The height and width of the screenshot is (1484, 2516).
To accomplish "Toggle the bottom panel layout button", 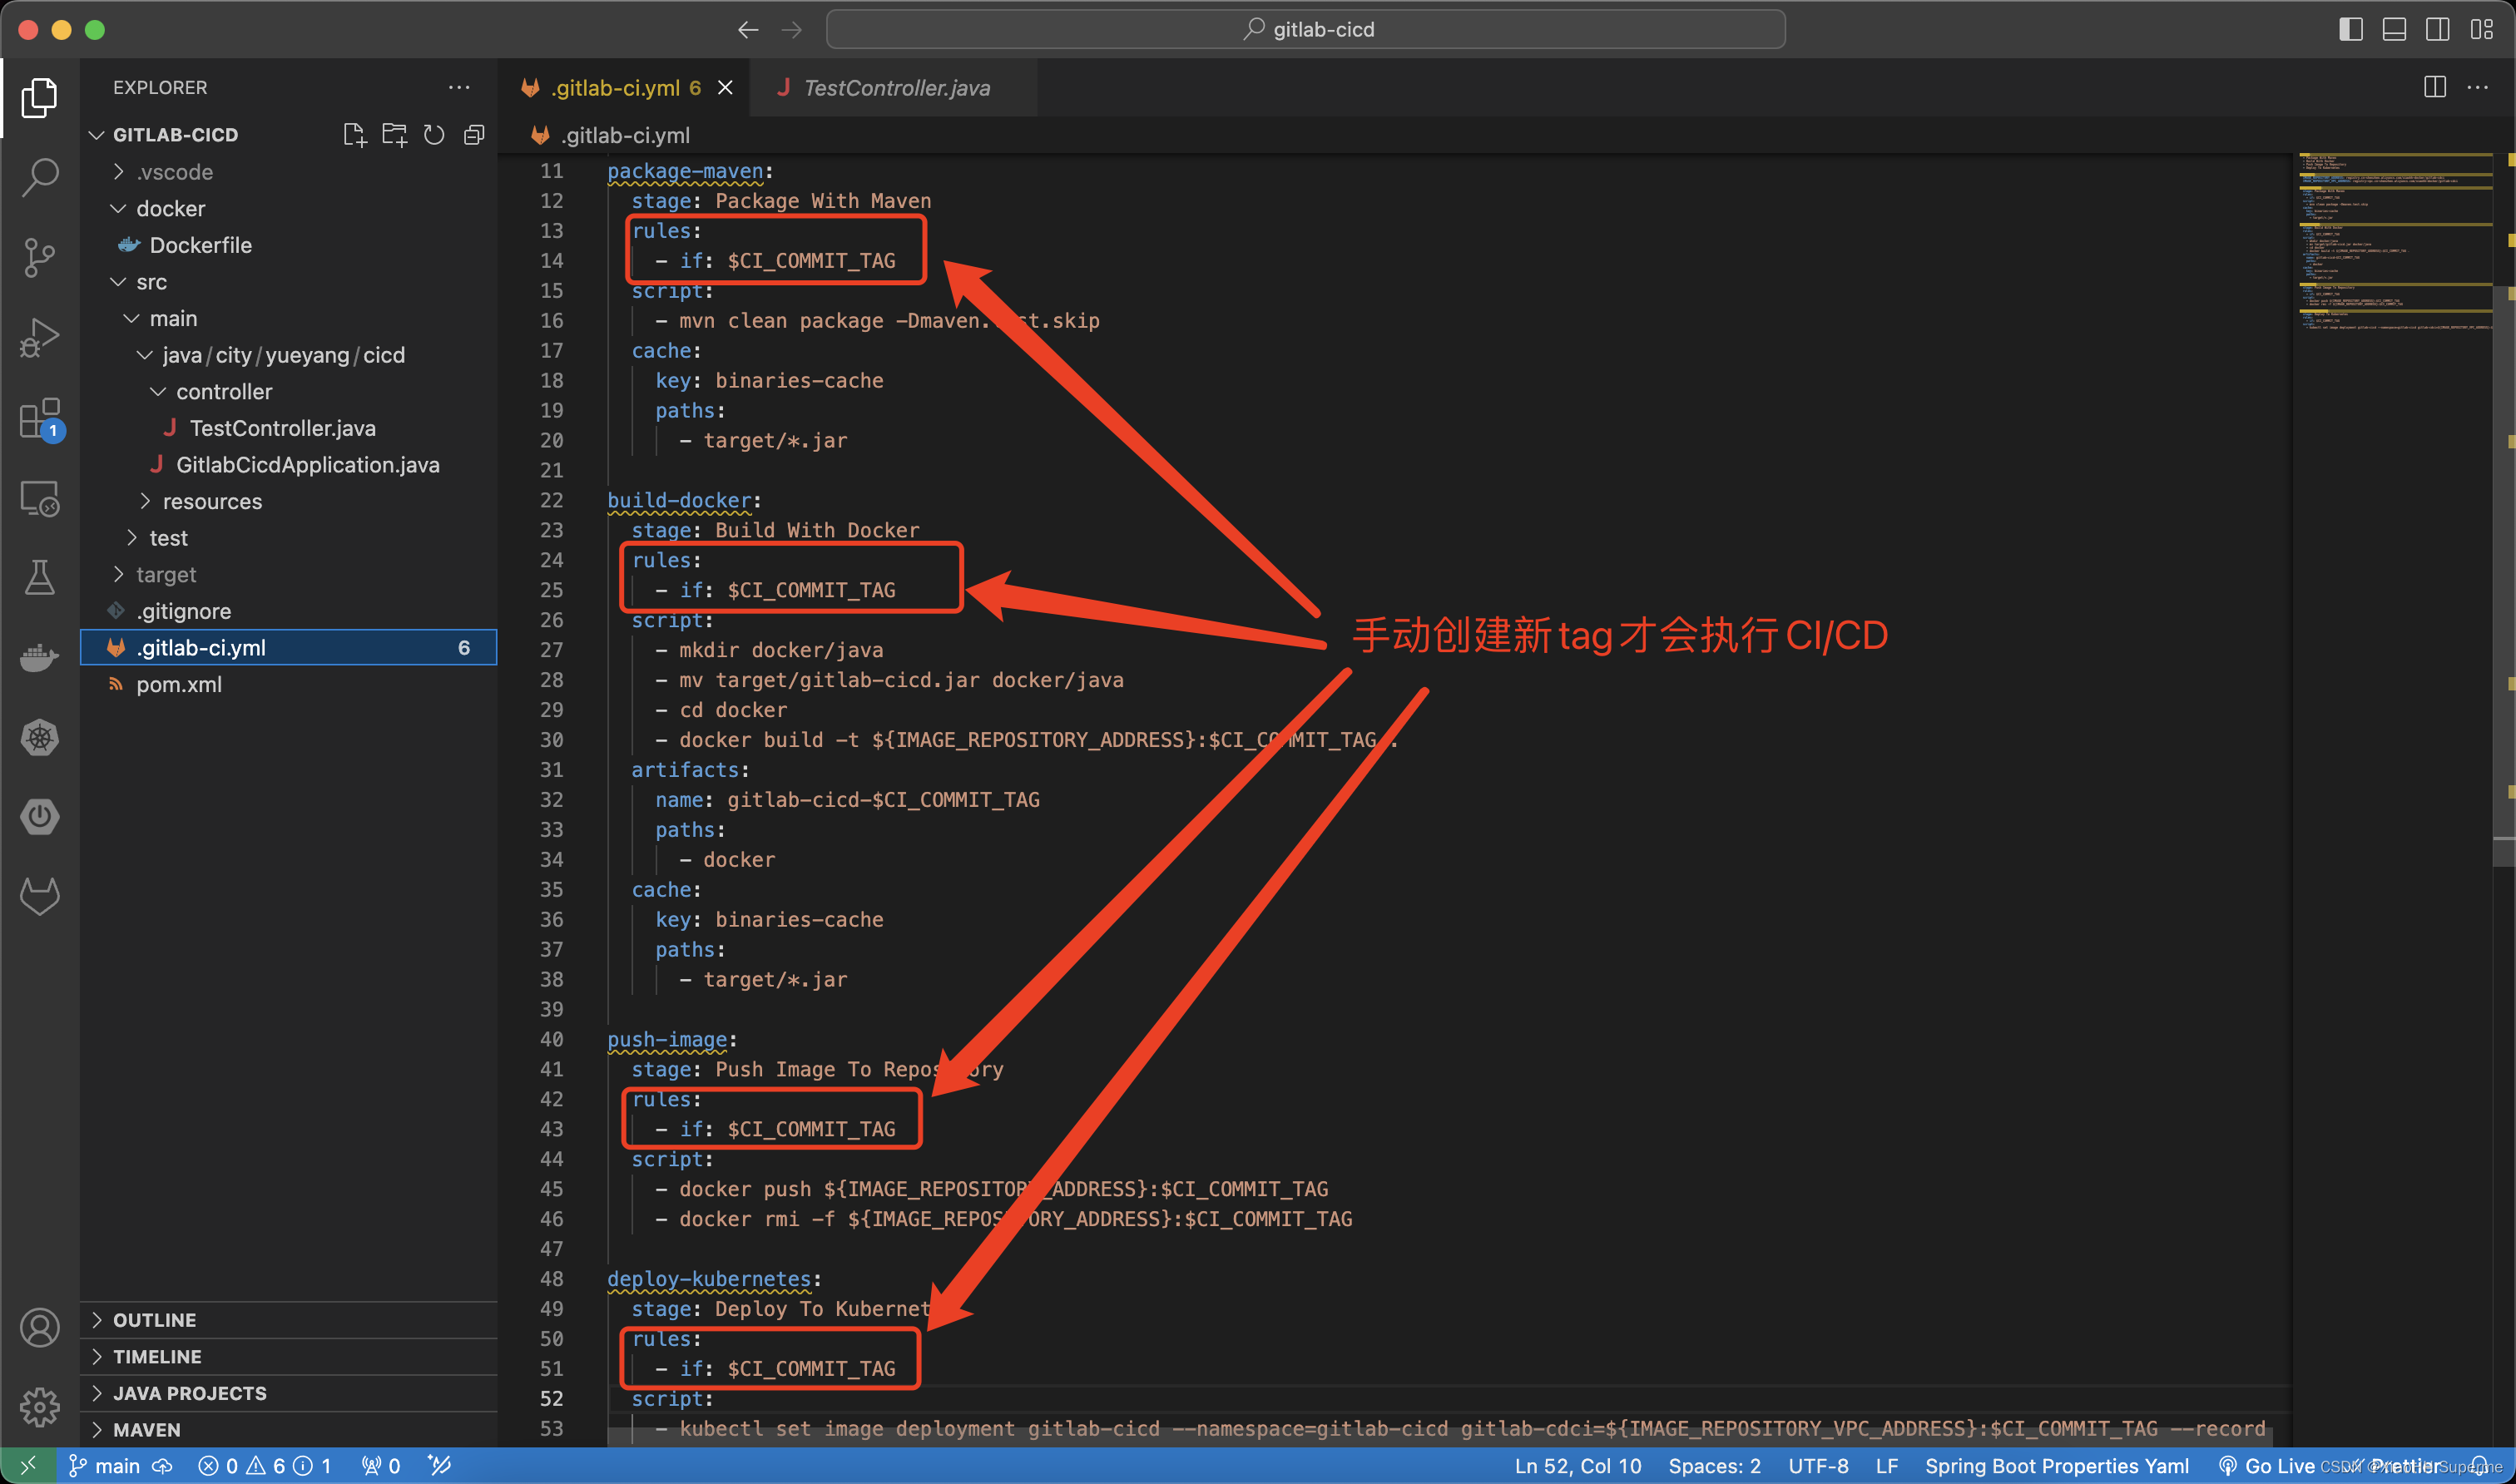I will 2394,29.
